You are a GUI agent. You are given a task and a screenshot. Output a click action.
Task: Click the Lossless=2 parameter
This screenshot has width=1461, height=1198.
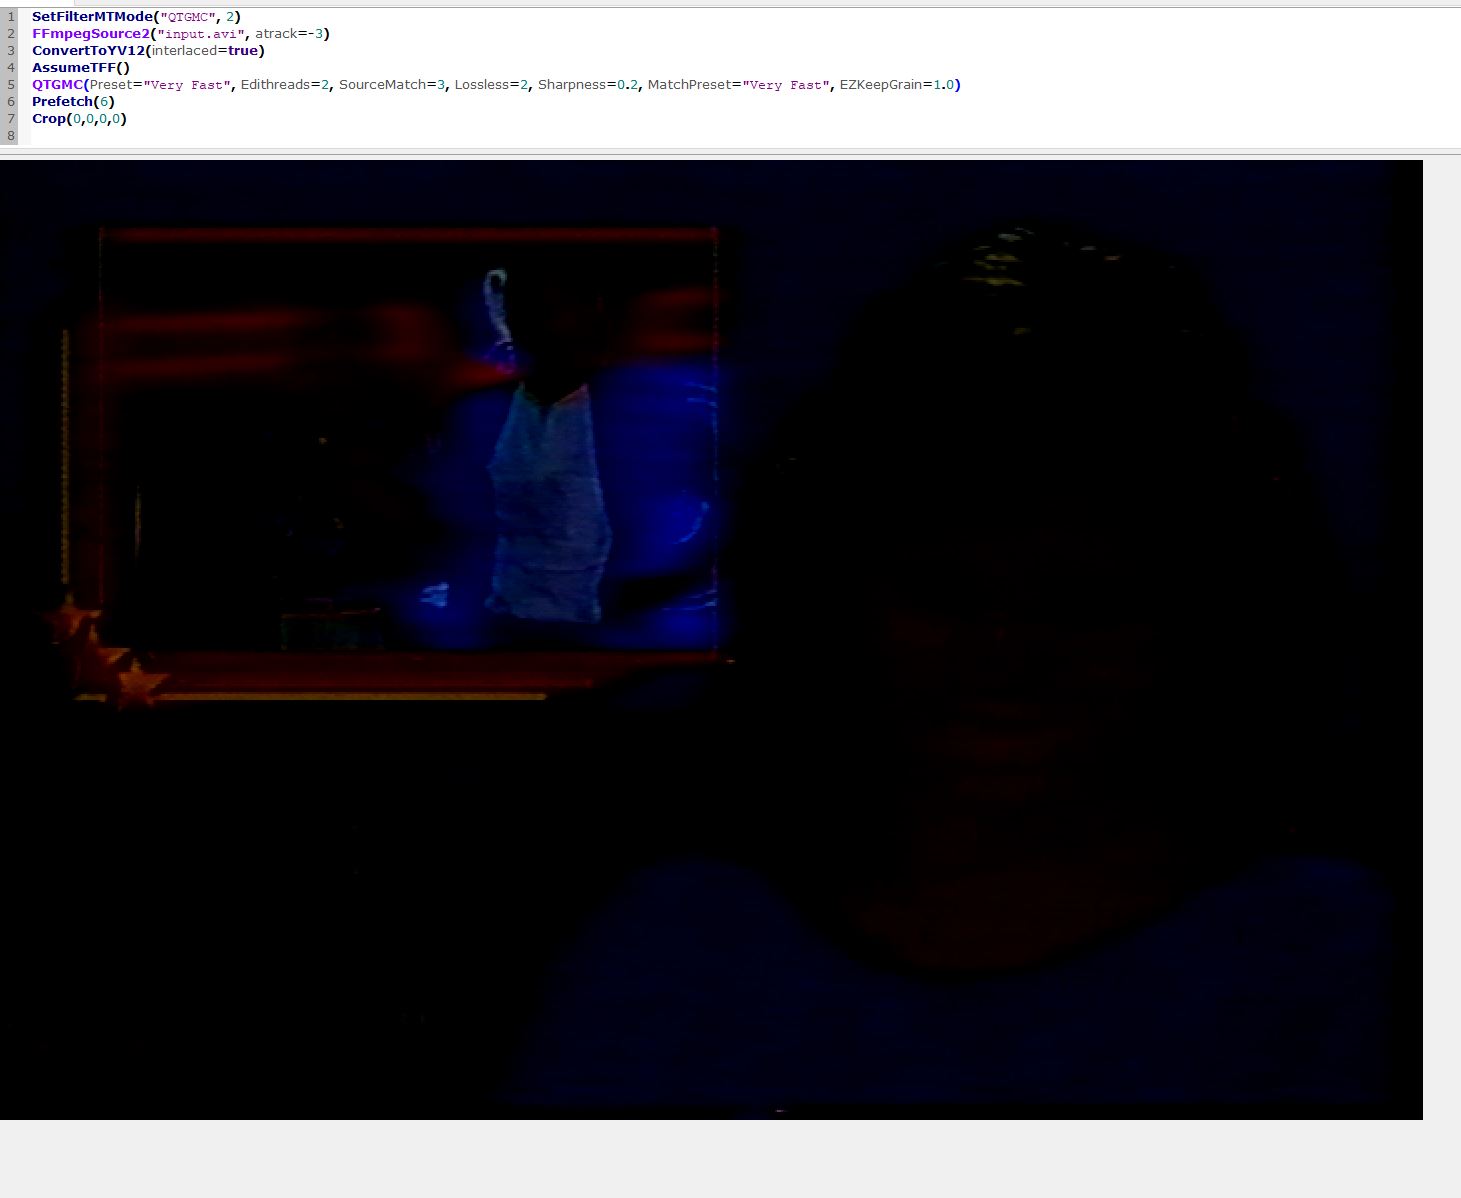click(x=492, y=85)
